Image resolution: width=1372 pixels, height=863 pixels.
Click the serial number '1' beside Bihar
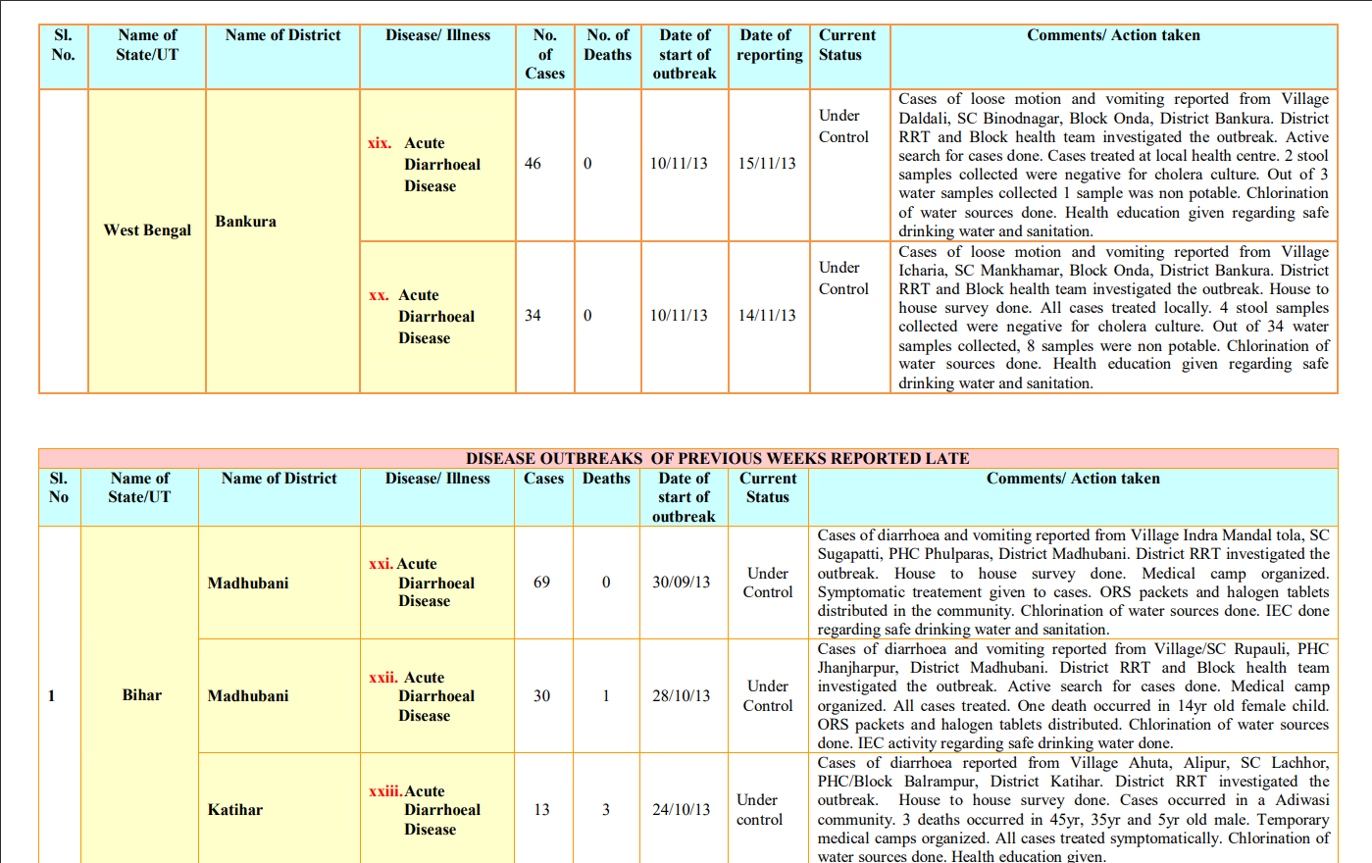pos(51,696)
